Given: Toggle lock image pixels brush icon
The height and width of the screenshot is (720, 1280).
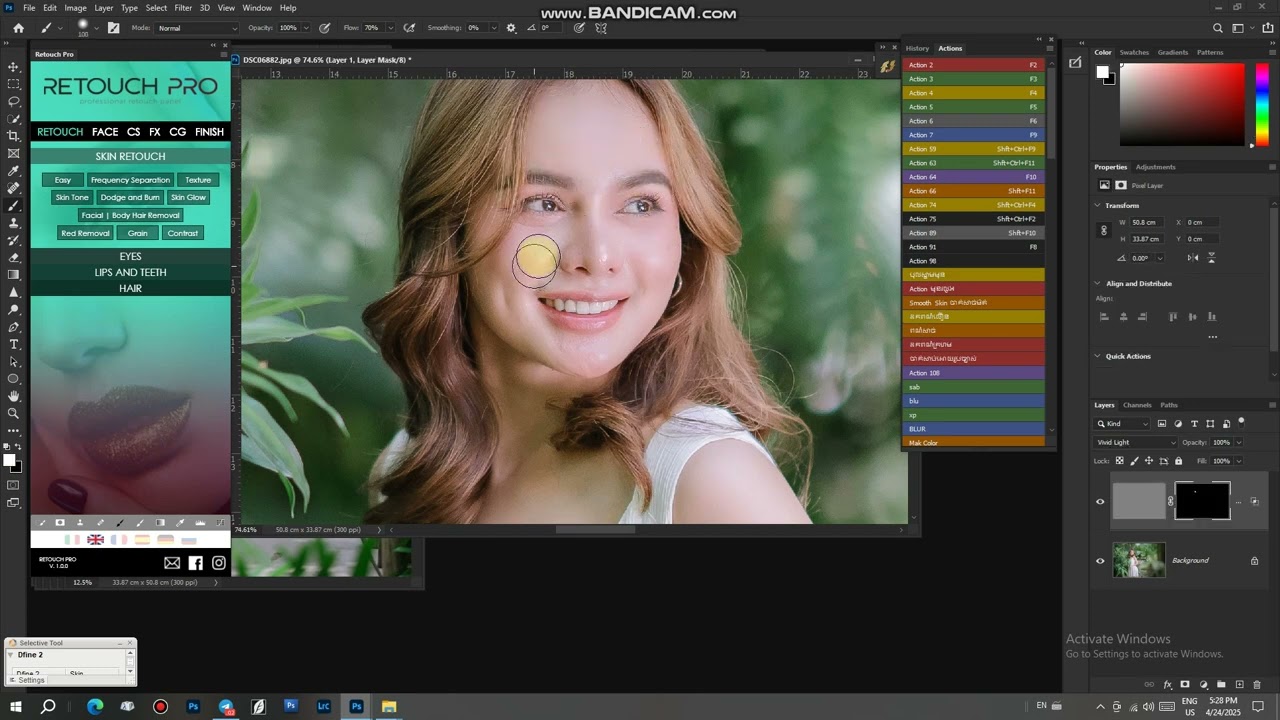Looking at the screenshot, I should [x=1134, y=461].
